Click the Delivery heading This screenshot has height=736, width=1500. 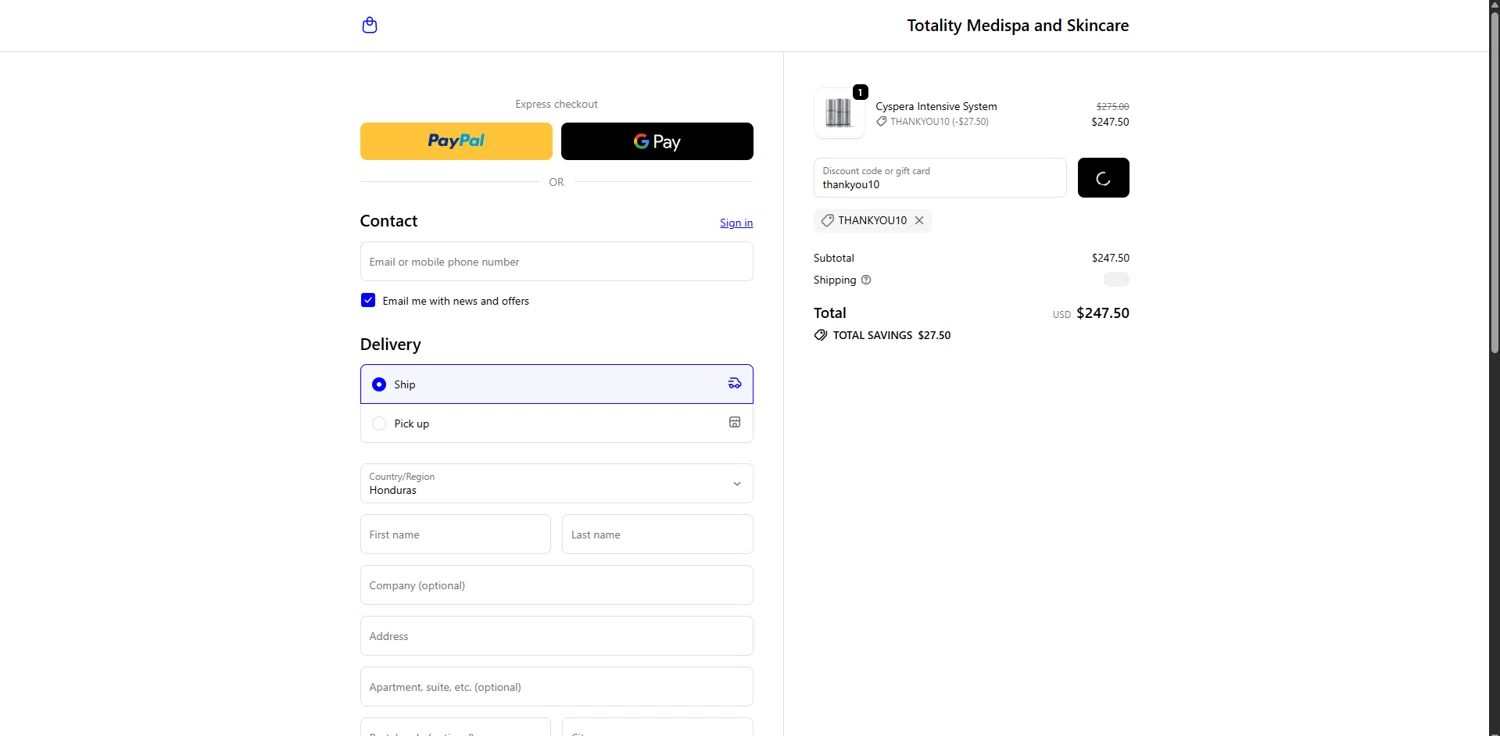coord(390,344)
